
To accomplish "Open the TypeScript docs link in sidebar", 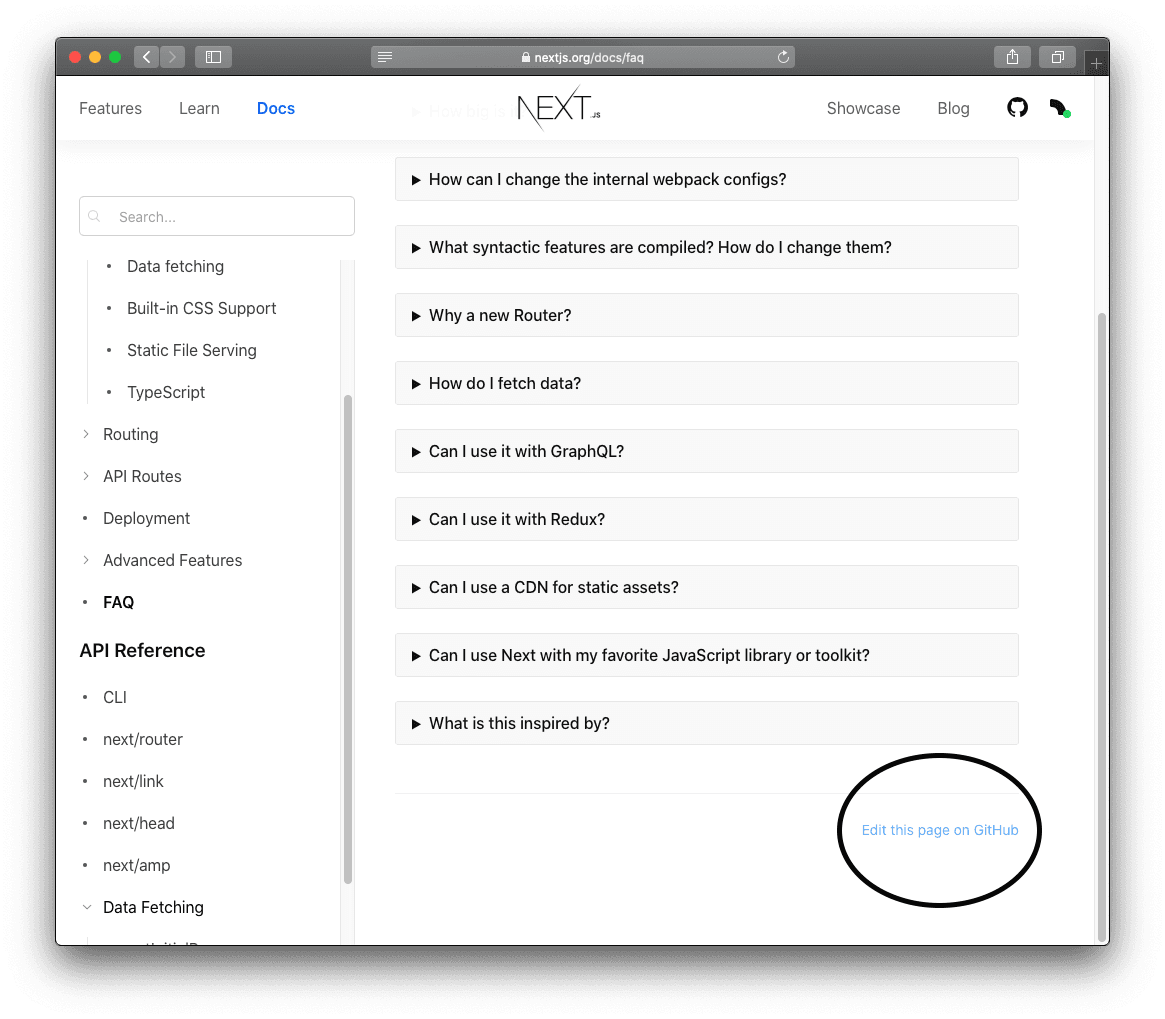I will coord(166,392).
